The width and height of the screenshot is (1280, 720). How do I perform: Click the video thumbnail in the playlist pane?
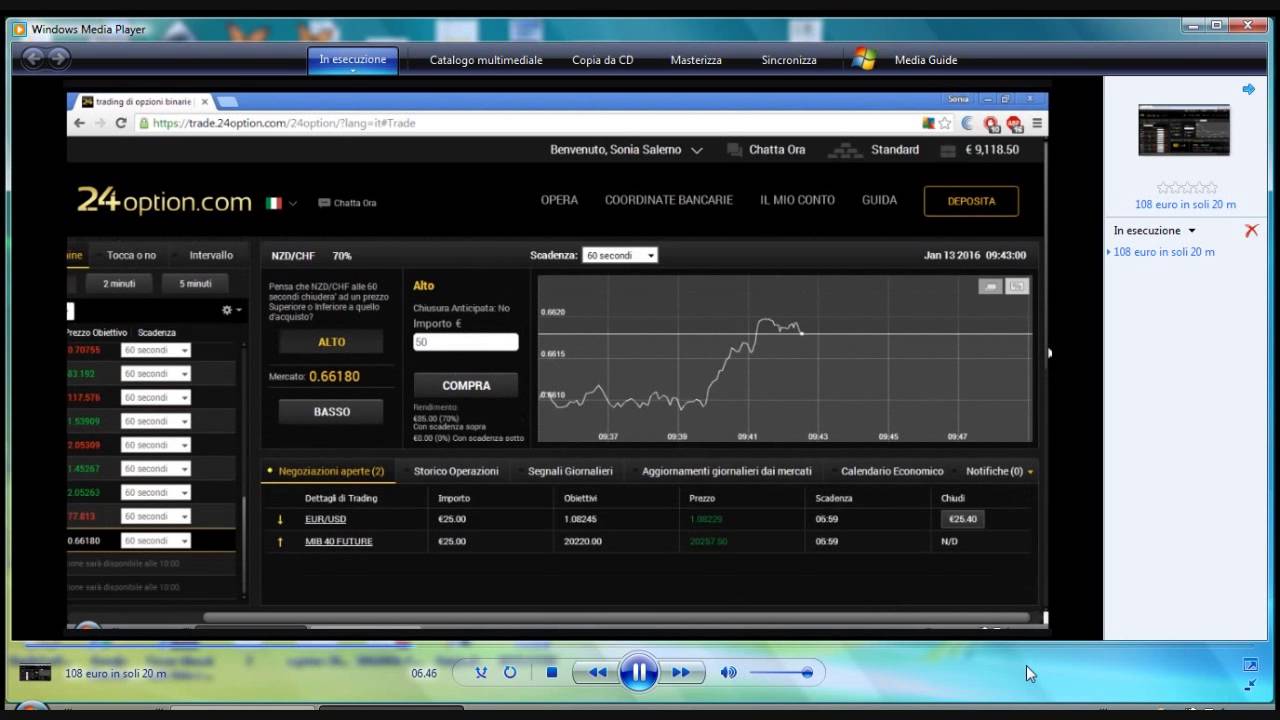1184,130
